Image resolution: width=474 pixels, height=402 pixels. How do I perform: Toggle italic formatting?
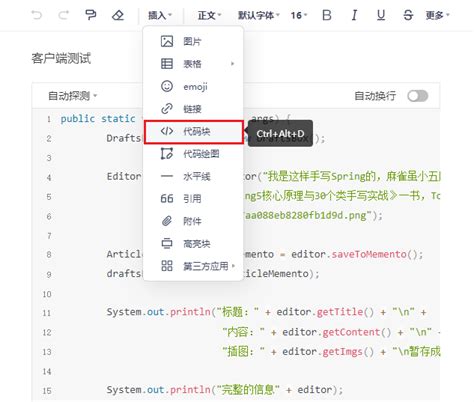354,15
